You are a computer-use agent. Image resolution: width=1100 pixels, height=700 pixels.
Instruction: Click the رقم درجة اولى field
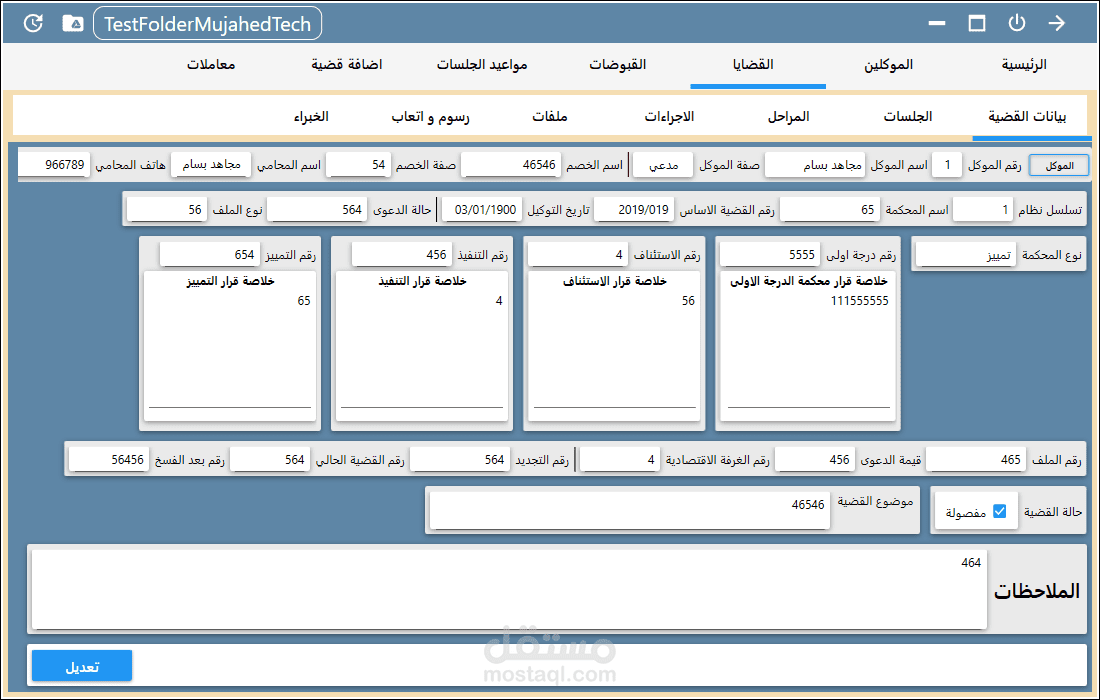click(x=771, y=255)
